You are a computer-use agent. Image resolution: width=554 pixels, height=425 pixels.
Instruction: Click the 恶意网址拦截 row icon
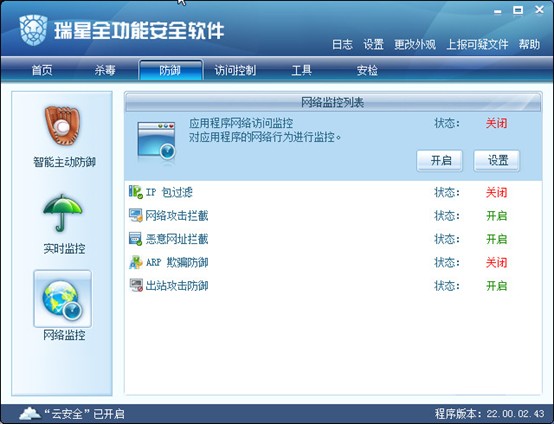tap(136, 239)
